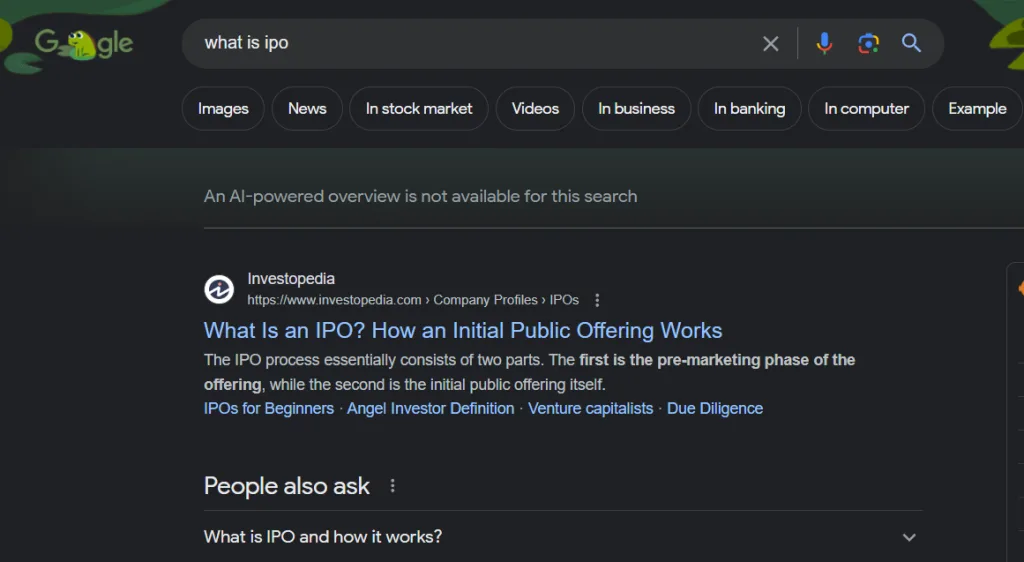Click into the search input field
The height and width of the screenshot is (562, 1024).
pyautogui.click(x=470, y=43)
